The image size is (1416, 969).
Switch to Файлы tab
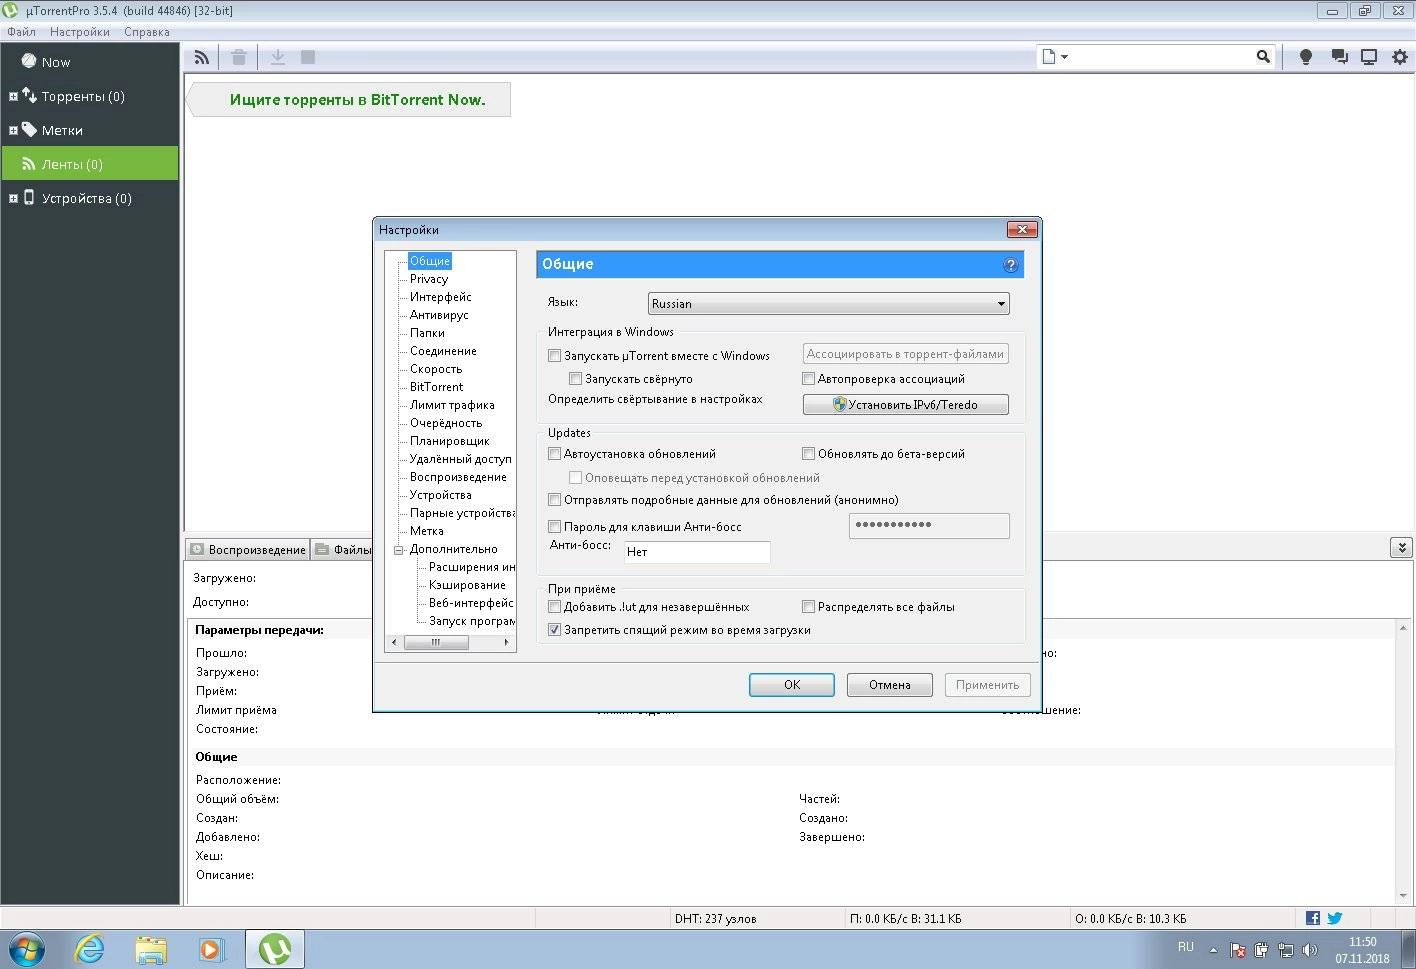(342, 549)
